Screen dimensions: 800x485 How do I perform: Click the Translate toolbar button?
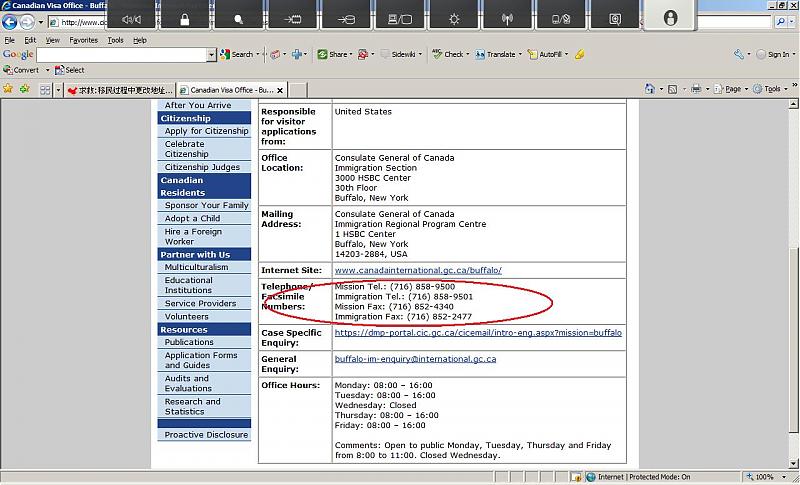click(496, 54)
